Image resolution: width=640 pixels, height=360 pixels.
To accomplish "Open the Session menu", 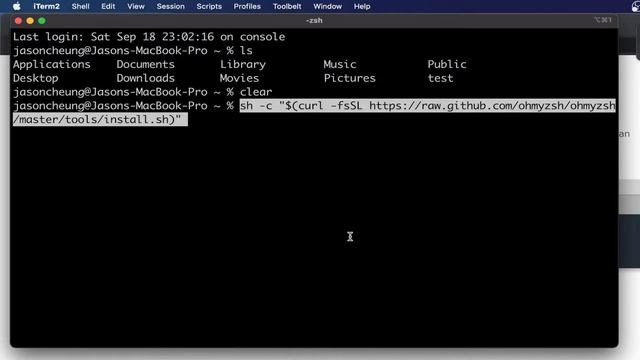I will (171, 7).
